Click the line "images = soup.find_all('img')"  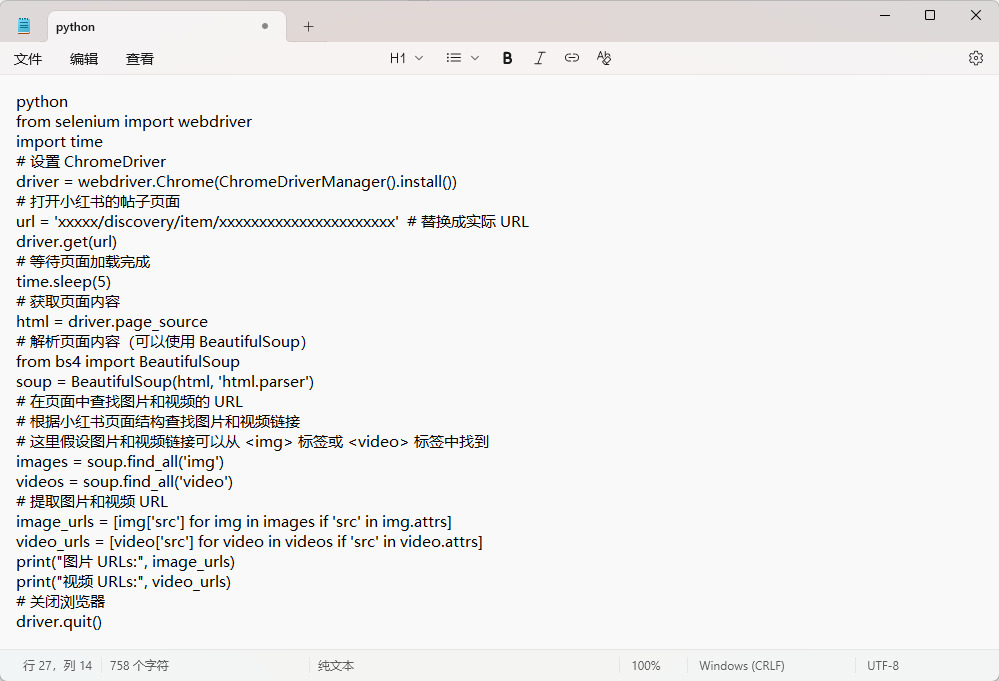click(x=120, y=462)
